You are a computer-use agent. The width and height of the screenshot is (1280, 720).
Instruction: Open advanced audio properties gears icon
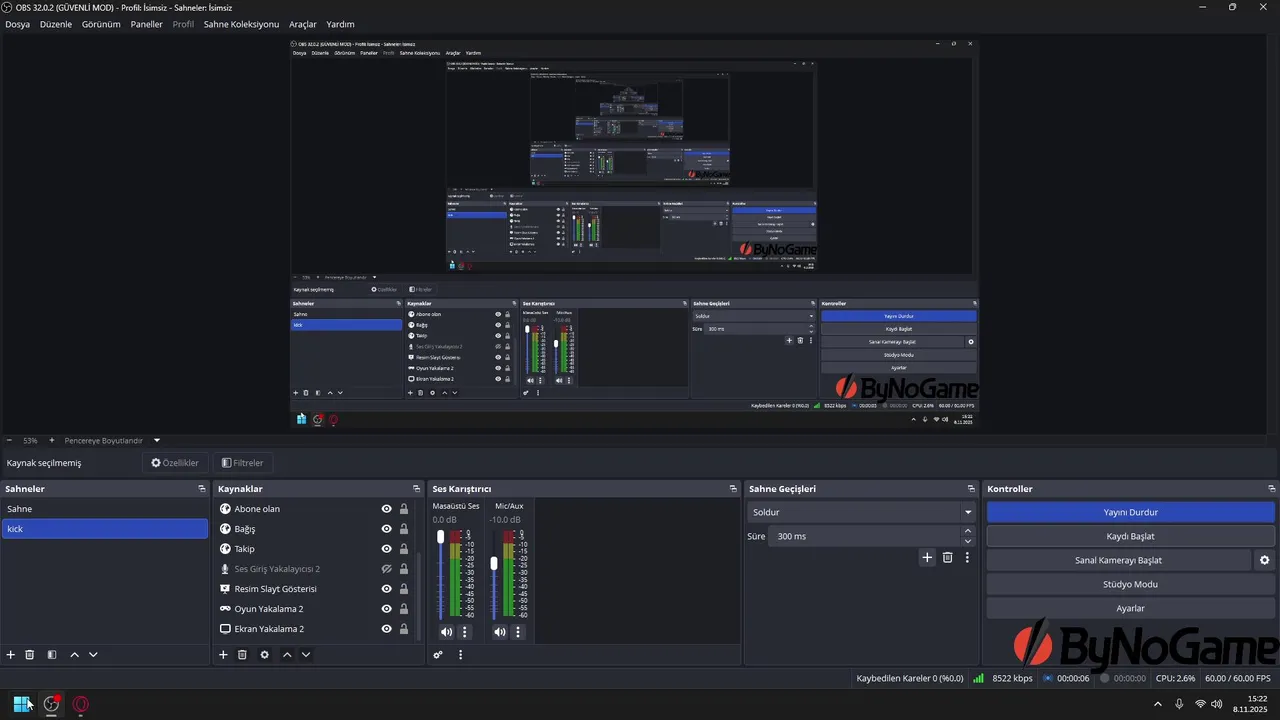pos(438,655)
